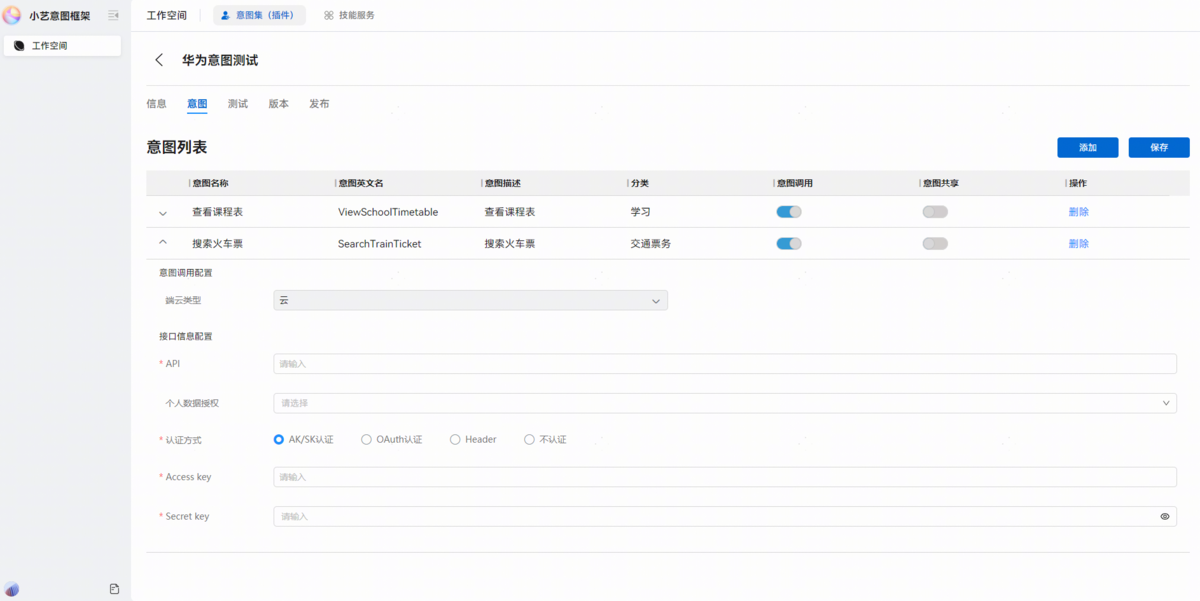Open the 个人数据授权 dropdown
This screenshot has width=1200, height=601.
724,403
